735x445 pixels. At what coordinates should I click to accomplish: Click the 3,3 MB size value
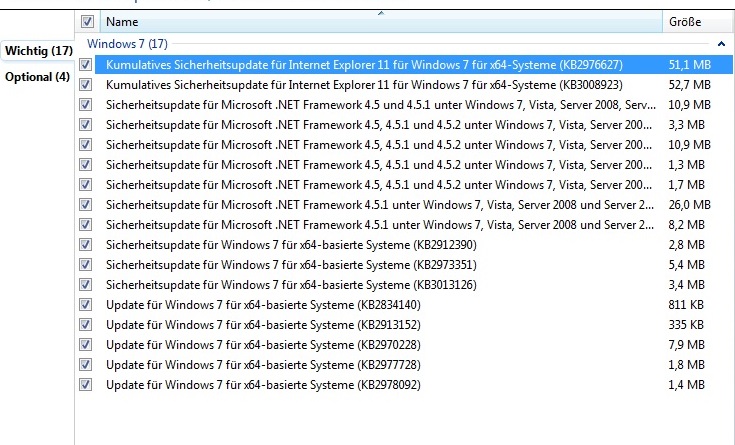(x=686, y=125)
